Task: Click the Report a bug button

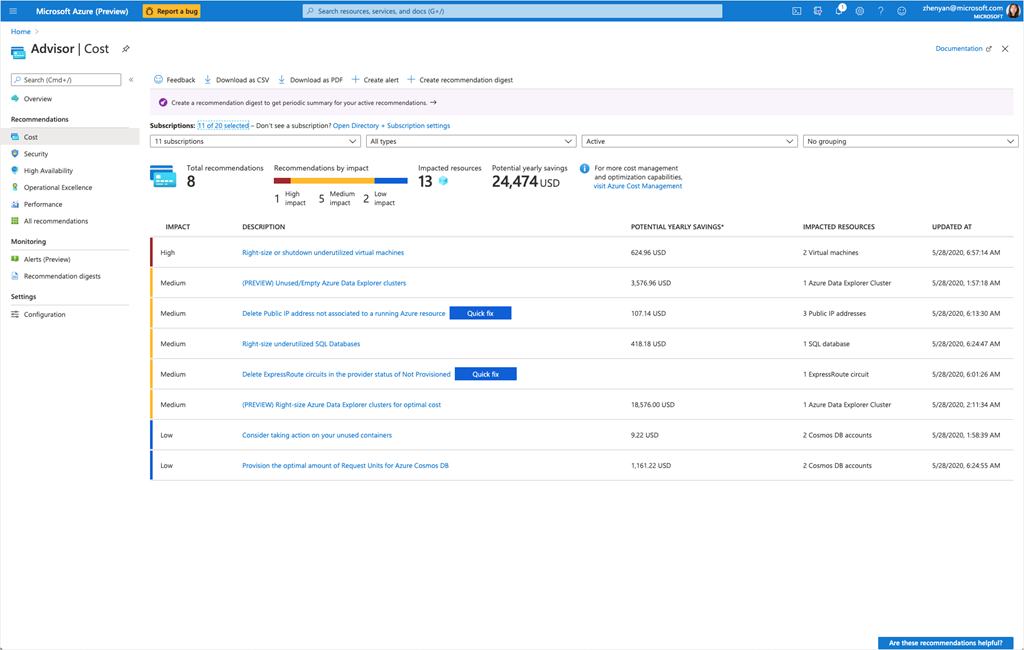Action: tap(172, 11)
